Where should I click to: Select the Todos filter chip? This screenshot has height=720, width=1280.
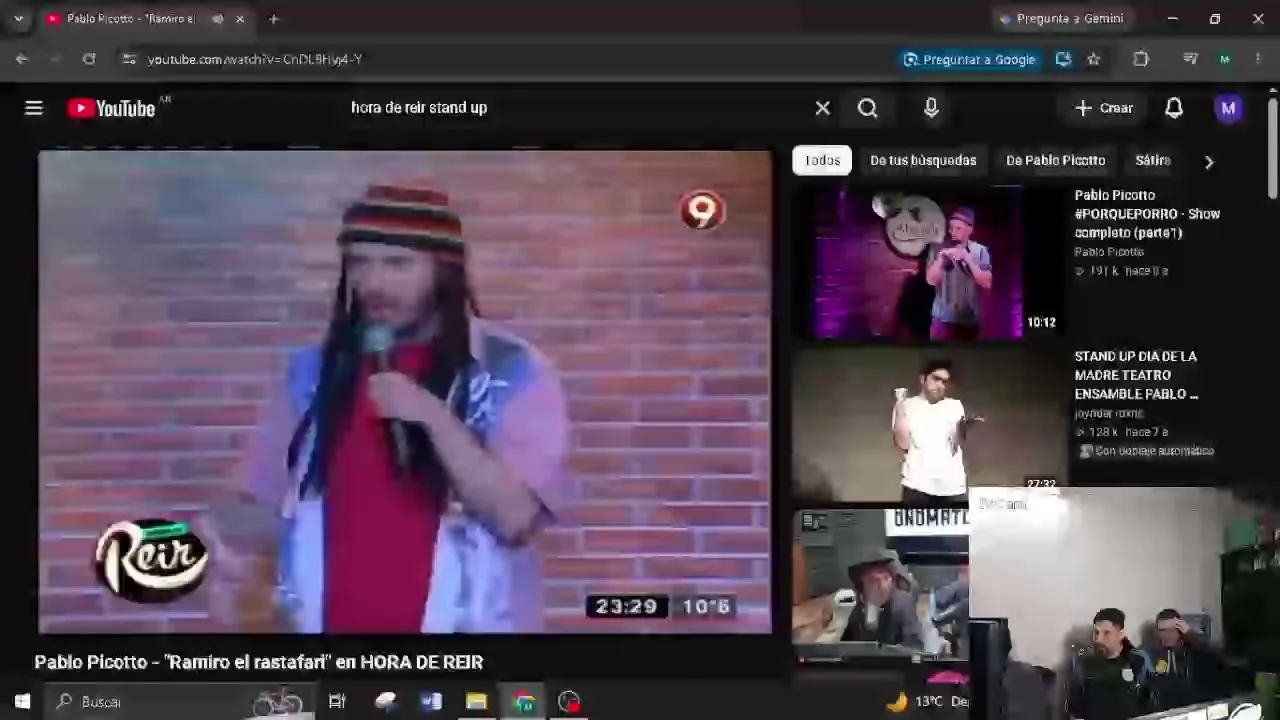click(x=822, y=160)
